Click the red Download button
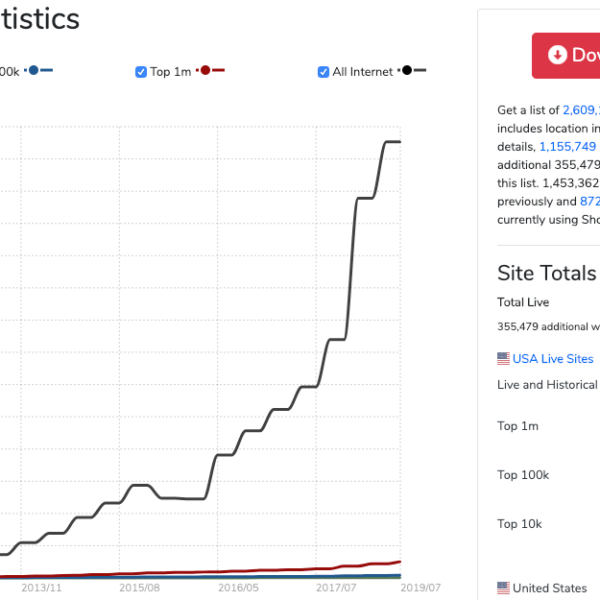 566,55
